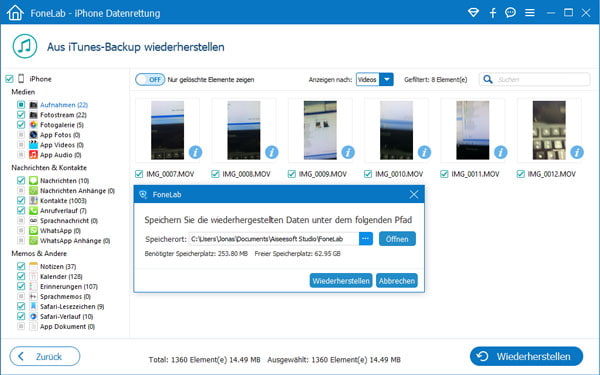The height and width of the screenshot is (375, 600).
Task: Click the search magnifier icon
Action: point(488,79)
